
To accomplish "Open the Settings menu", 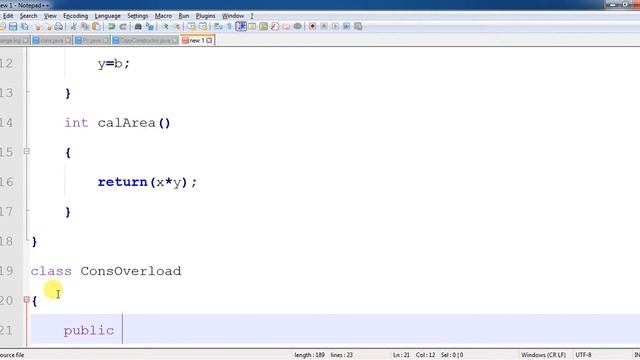I will pyautogui.click(x=138, y=16).
